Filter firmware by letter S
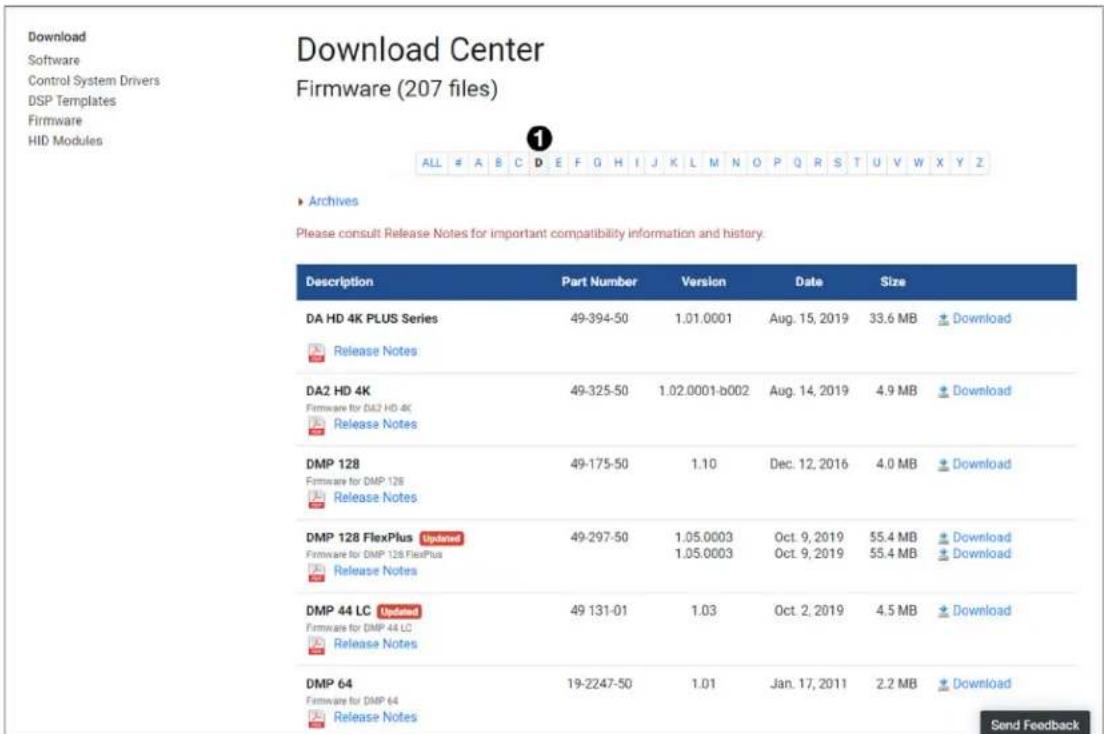Image resolution: width=1104 pixels, height=734 pixels. click(x=837, y=163)
